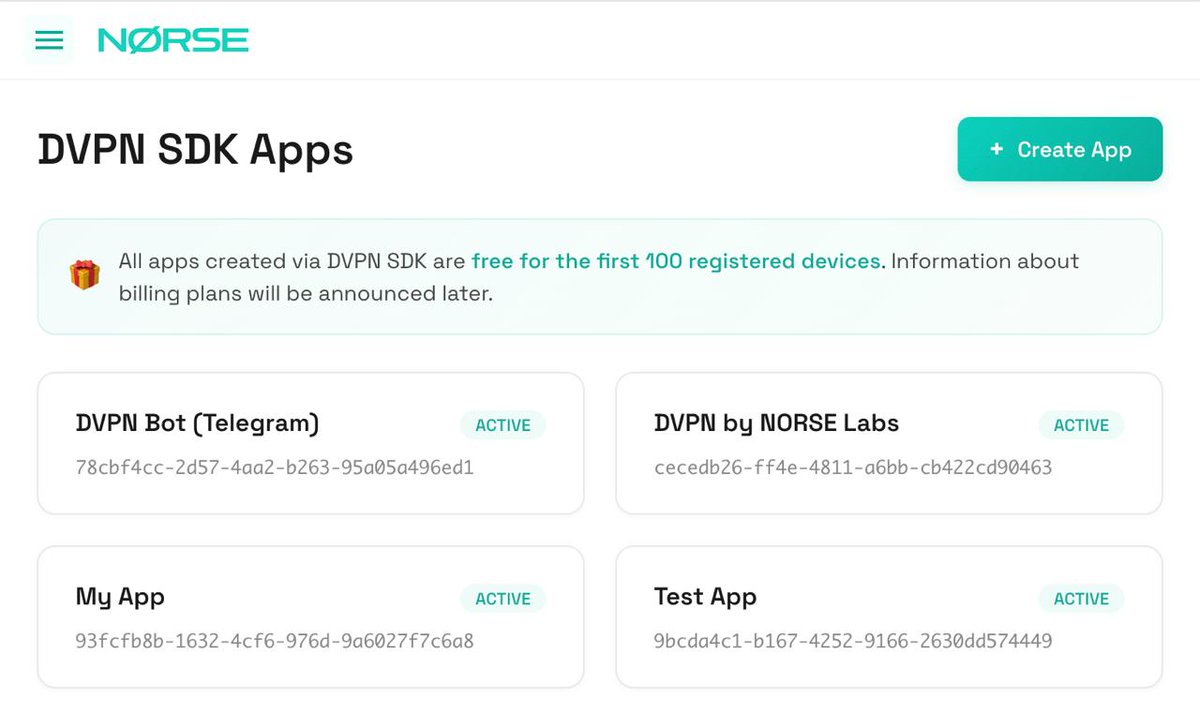Click the NORSE logo

(173, 40)
